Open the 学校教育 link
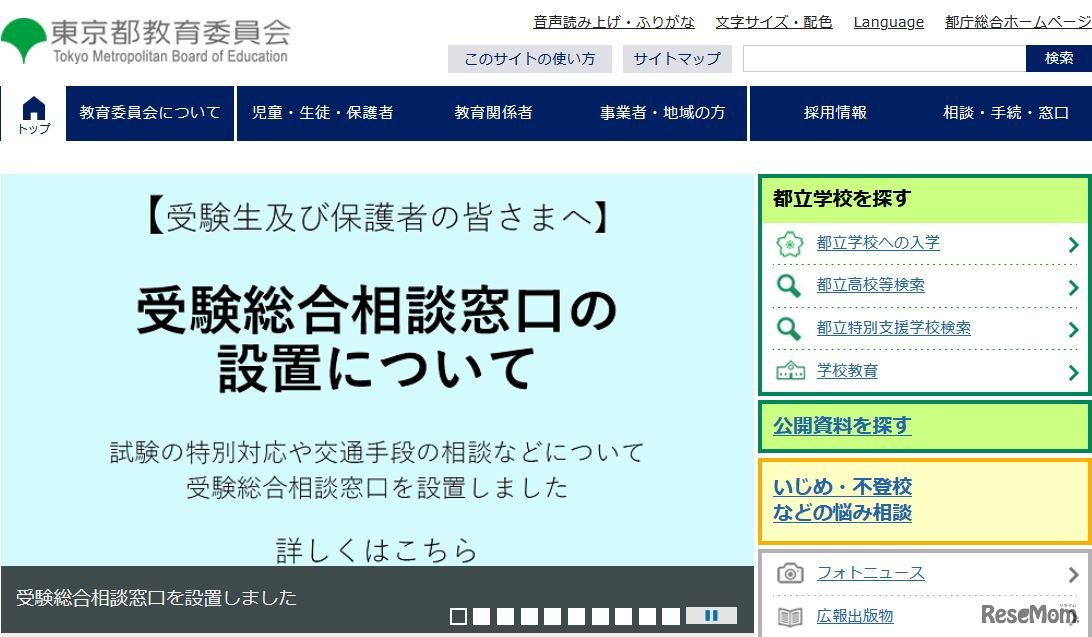Viewport: 1092px width, 637px height. point(847,370)
